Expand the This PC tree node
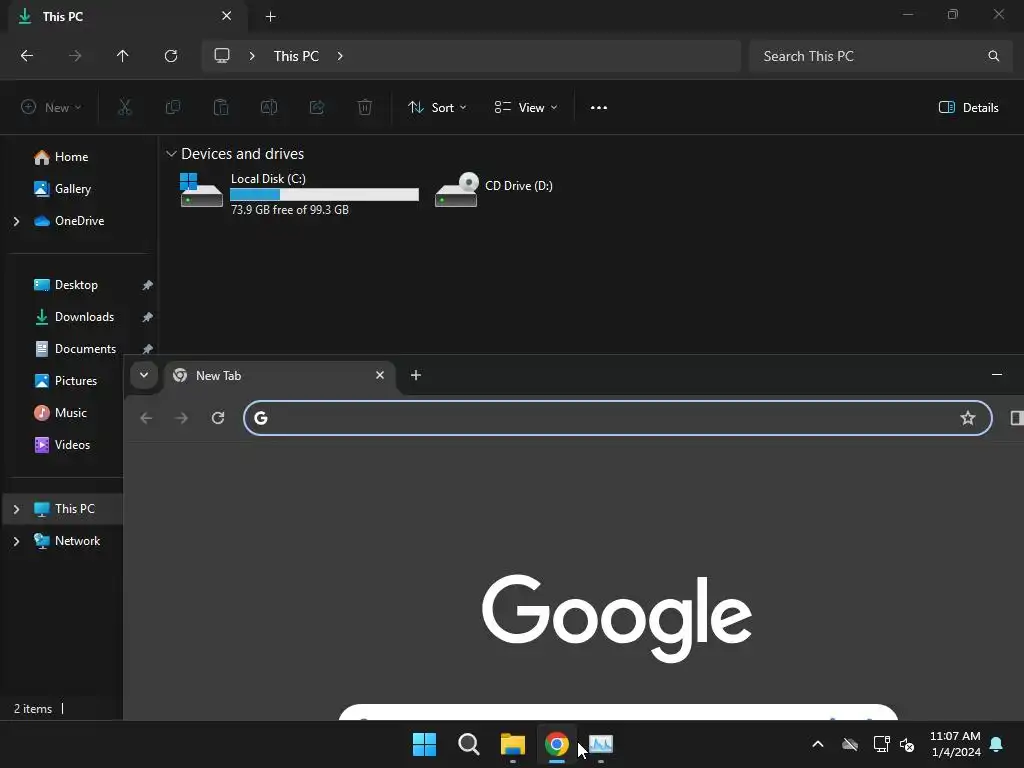Viewport: 1024px width, 768px height. (x=16, y=509)
